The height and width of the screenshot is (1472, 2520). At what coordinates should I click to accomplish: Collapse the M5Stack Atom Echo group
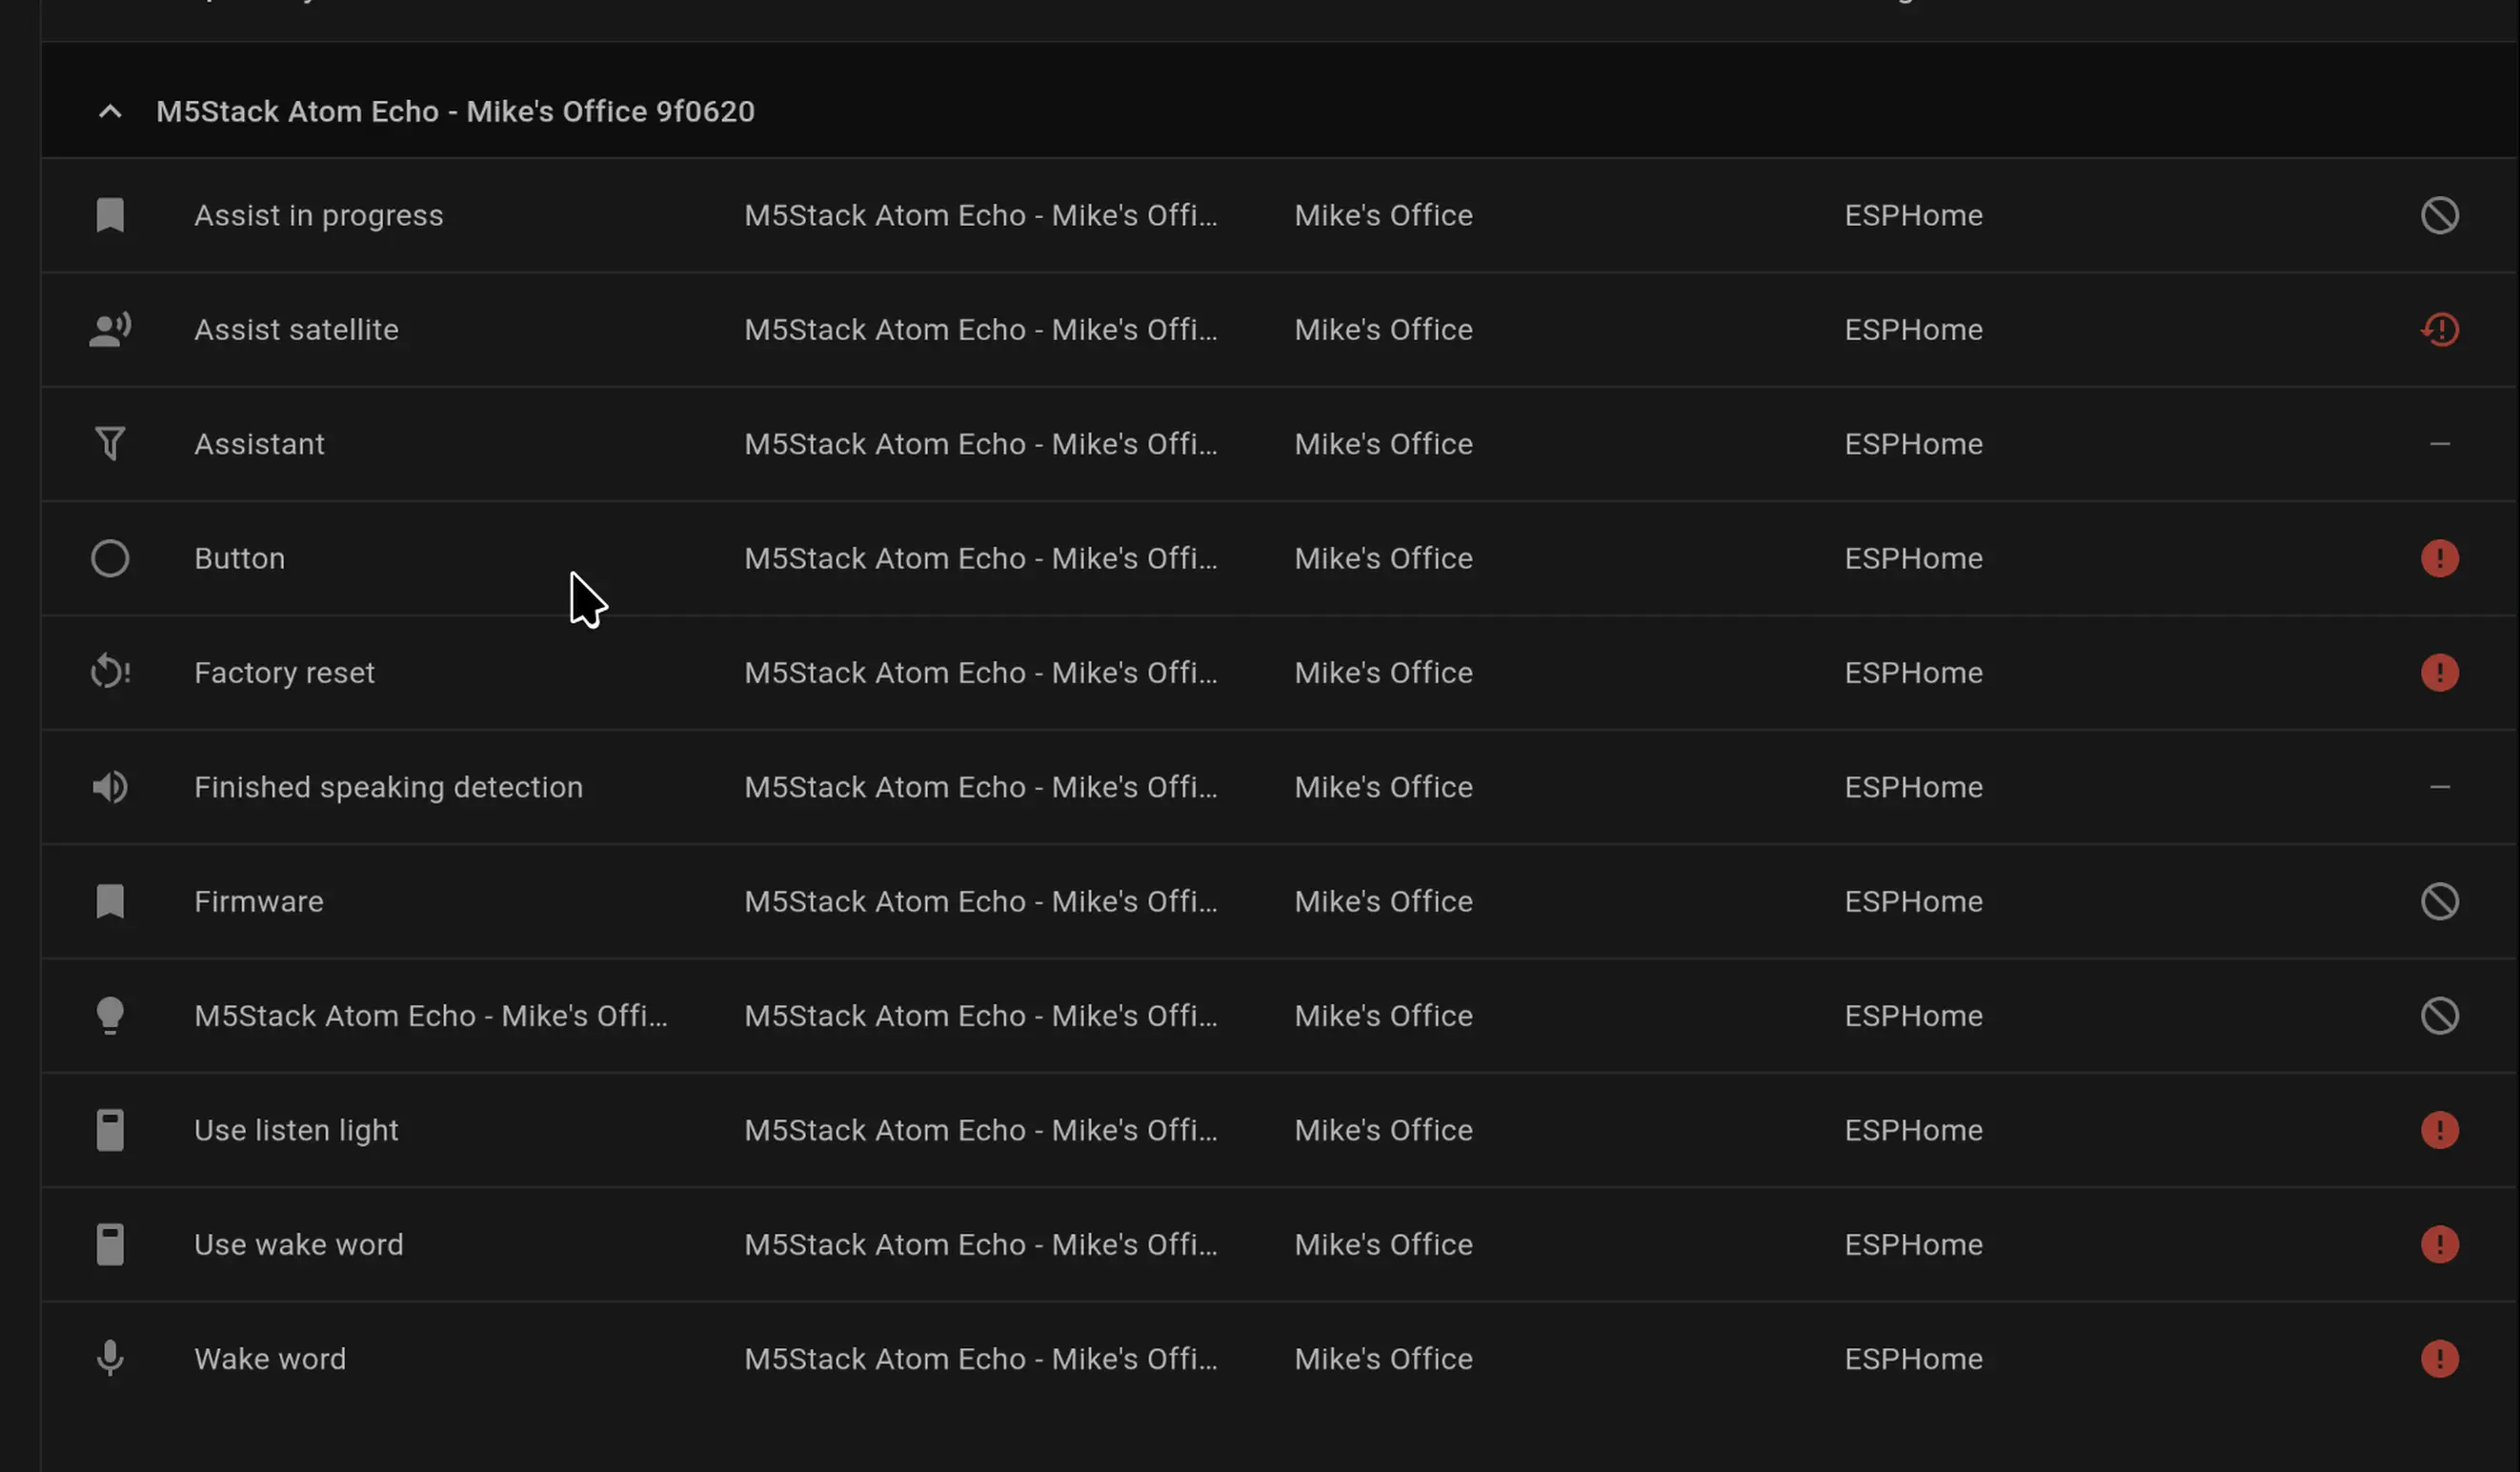pos(110,111)
